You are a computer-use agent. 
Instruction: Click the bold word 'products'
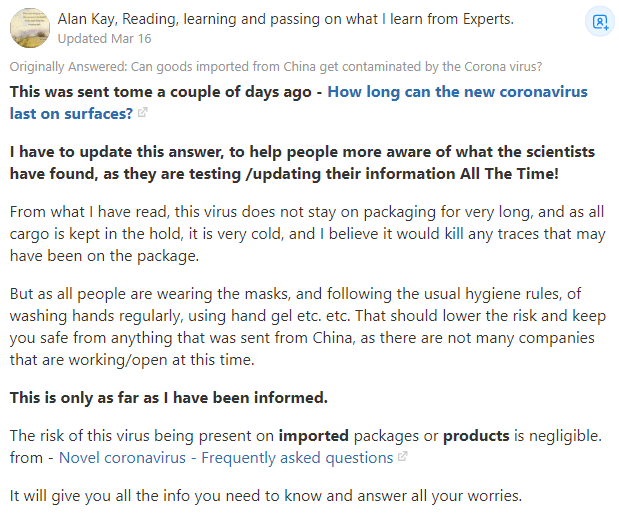click(x=476, y=436)
